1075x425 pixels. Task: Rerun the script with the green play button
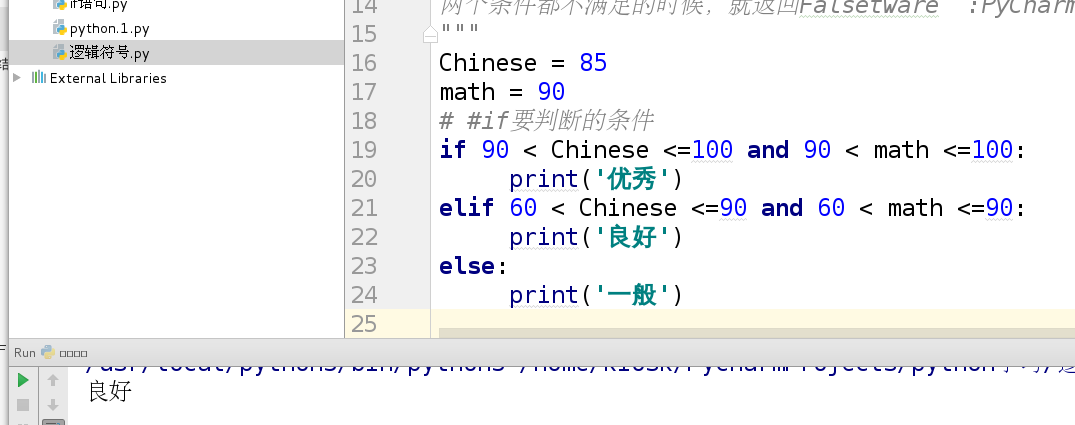tap(23, 380)
